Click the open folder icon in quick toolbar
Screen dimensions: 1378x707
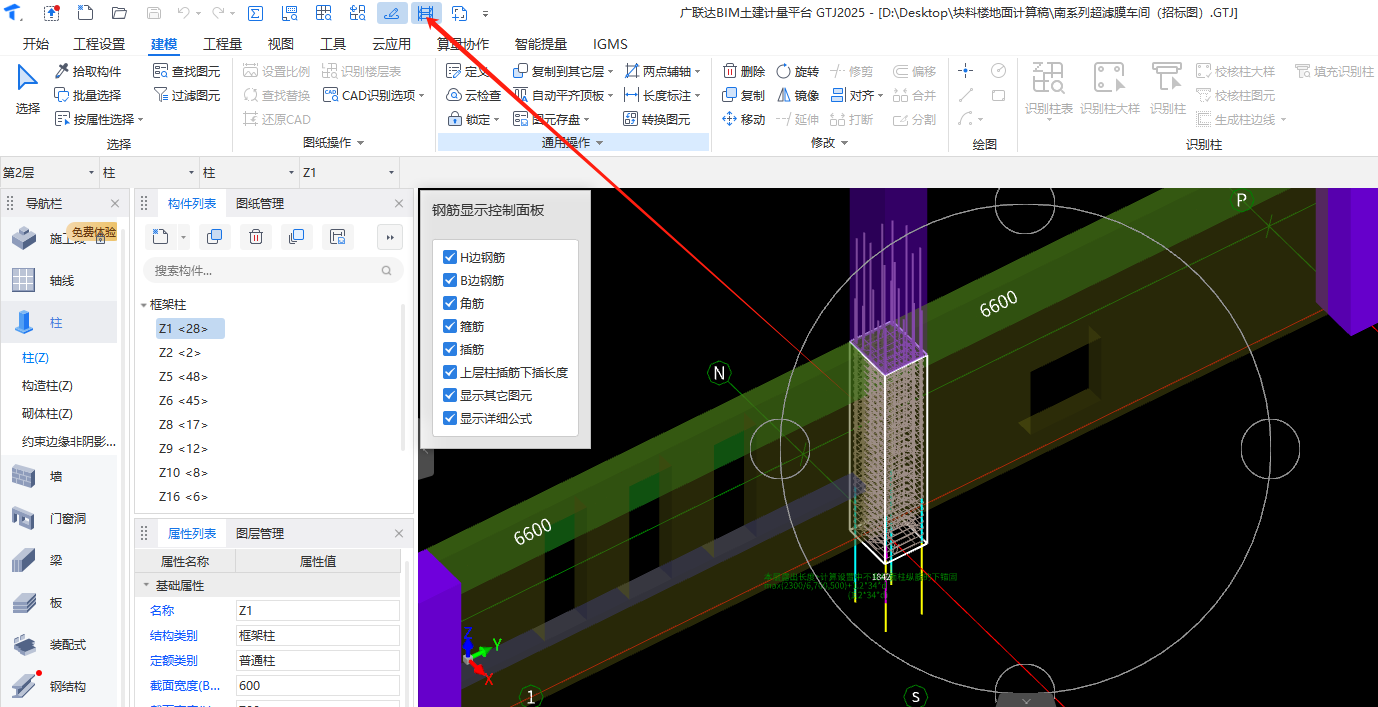(119, 13)
